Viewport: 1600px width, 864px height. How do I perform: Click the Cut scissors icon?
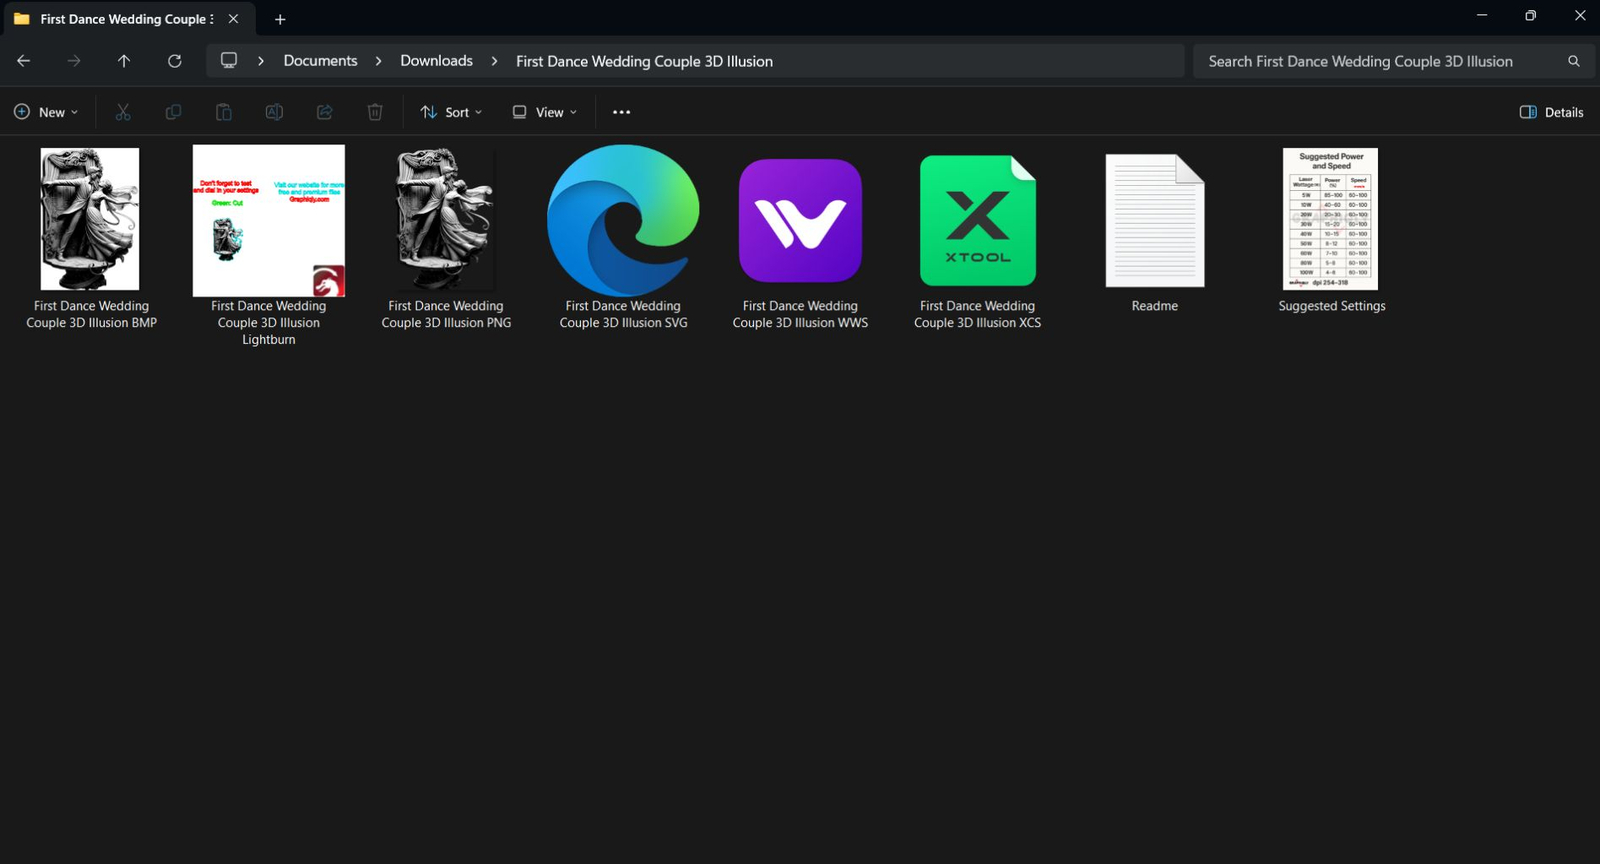[123, 112]
